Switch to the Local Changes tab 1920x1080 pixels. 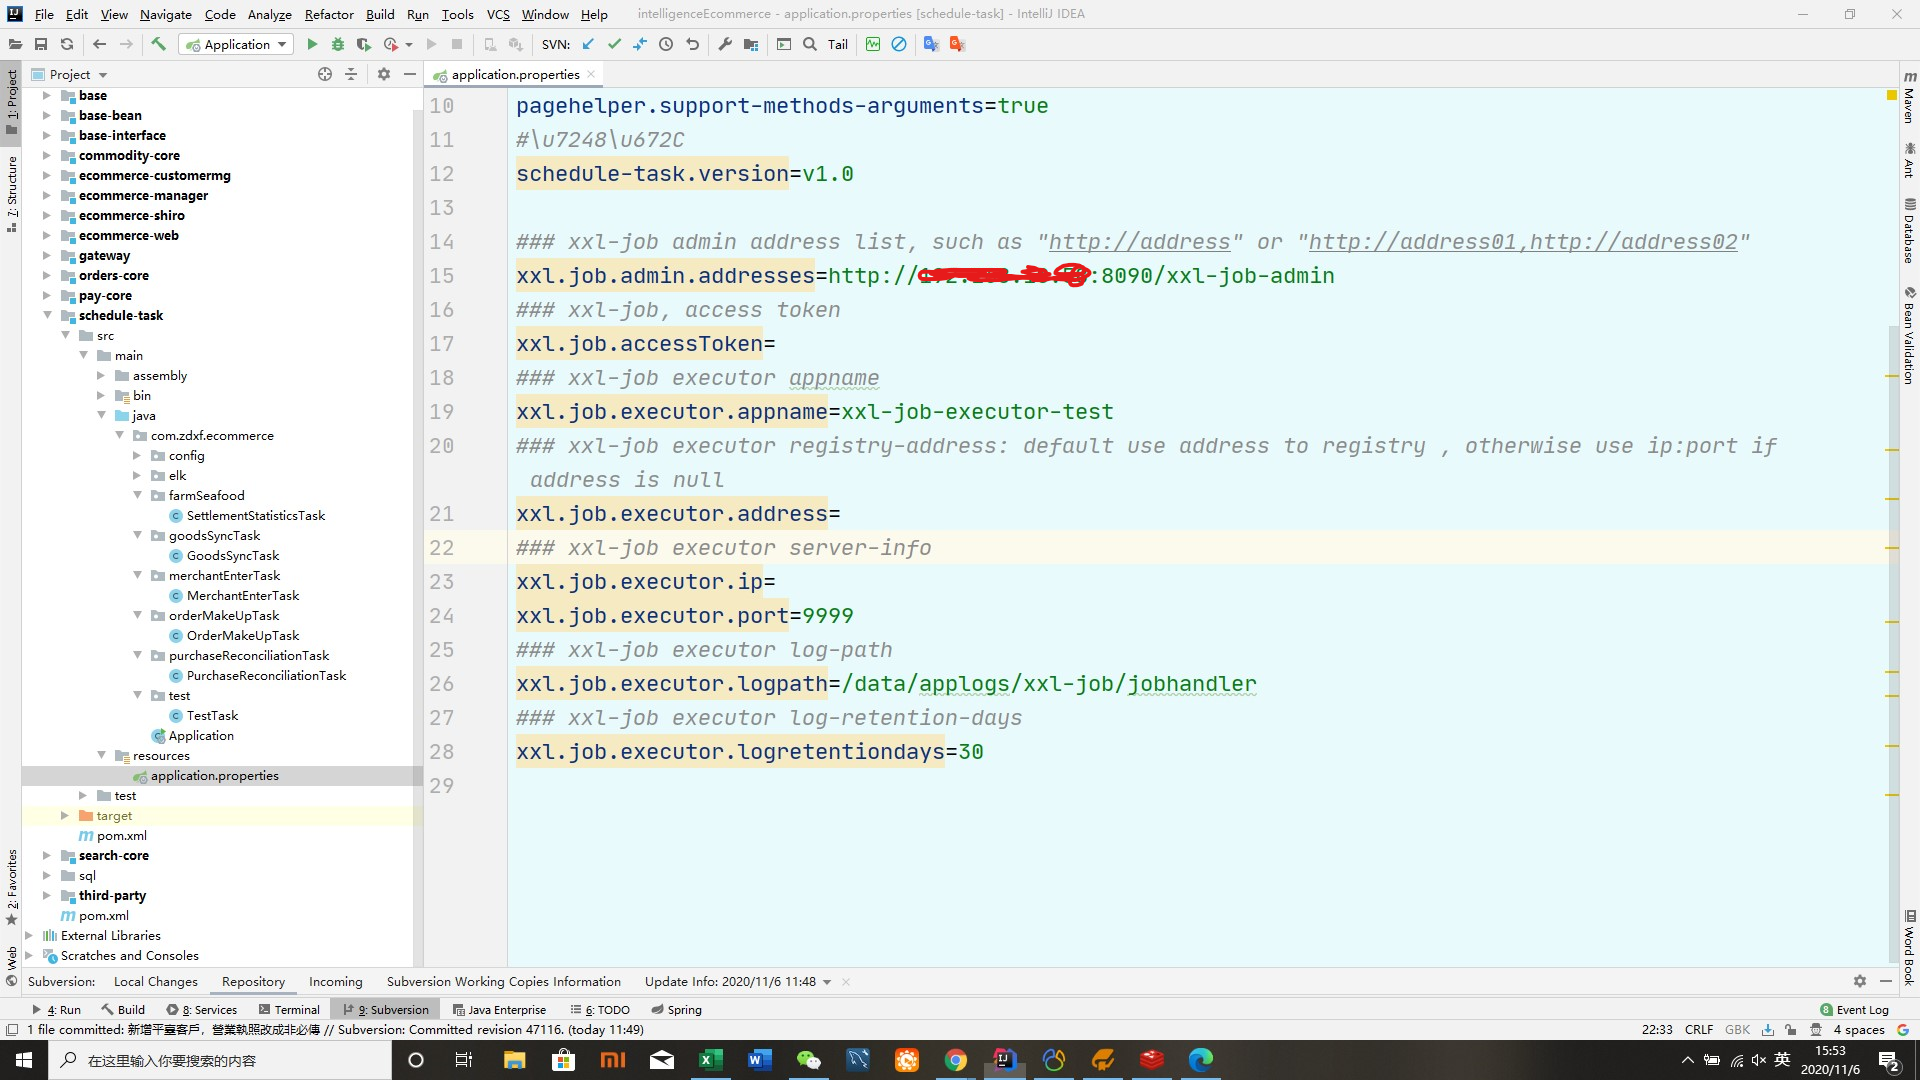click(156, 982)
